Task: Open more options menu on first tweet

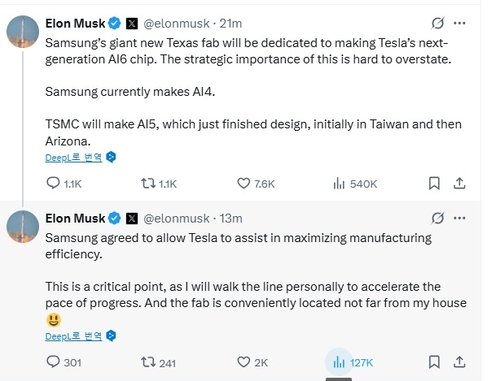Action: pos(459,23)
